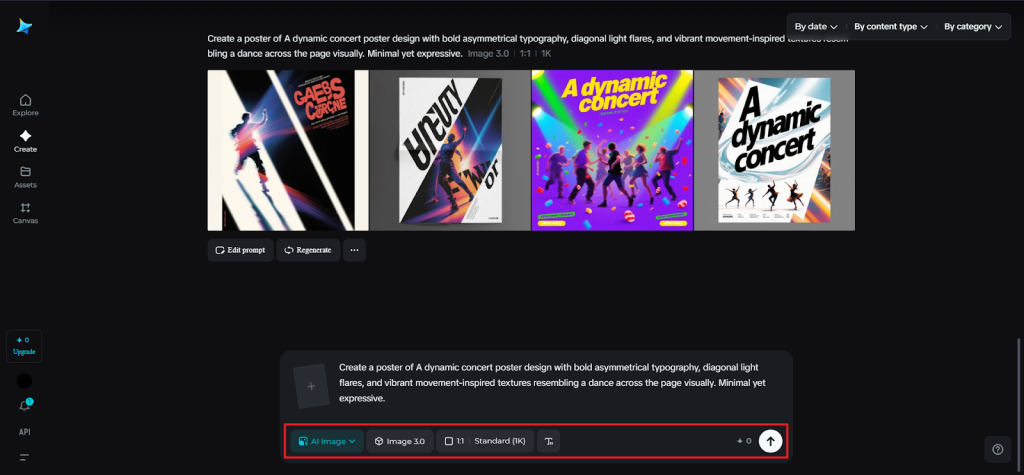
Task: Open the text style tool icon
Action: (548, 441)
